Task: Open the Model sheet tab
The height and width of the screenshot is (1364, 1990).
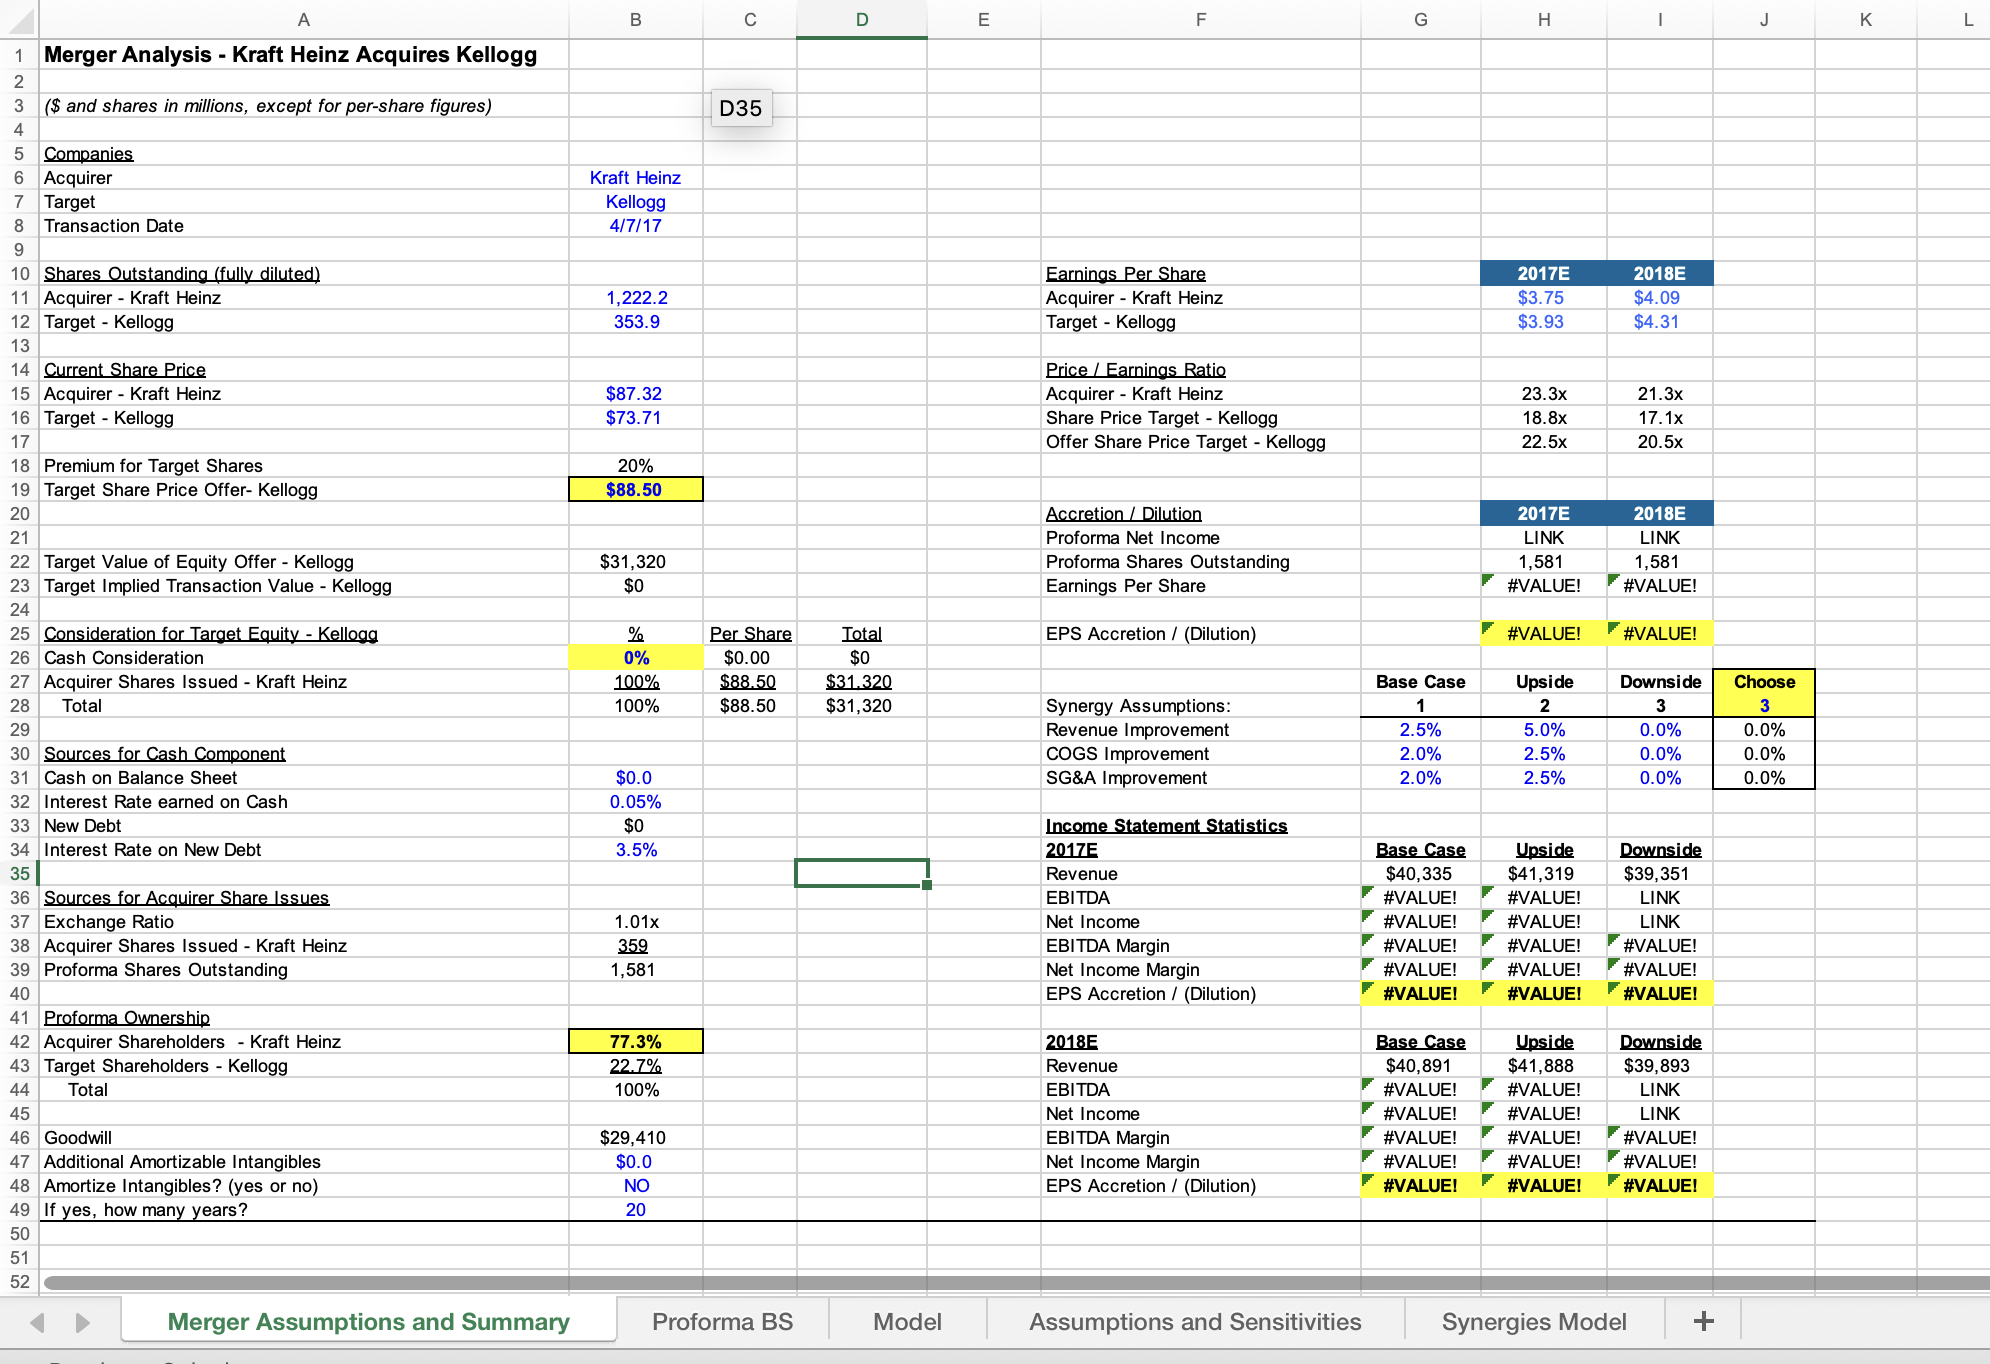Action: tap(906, 1321)
